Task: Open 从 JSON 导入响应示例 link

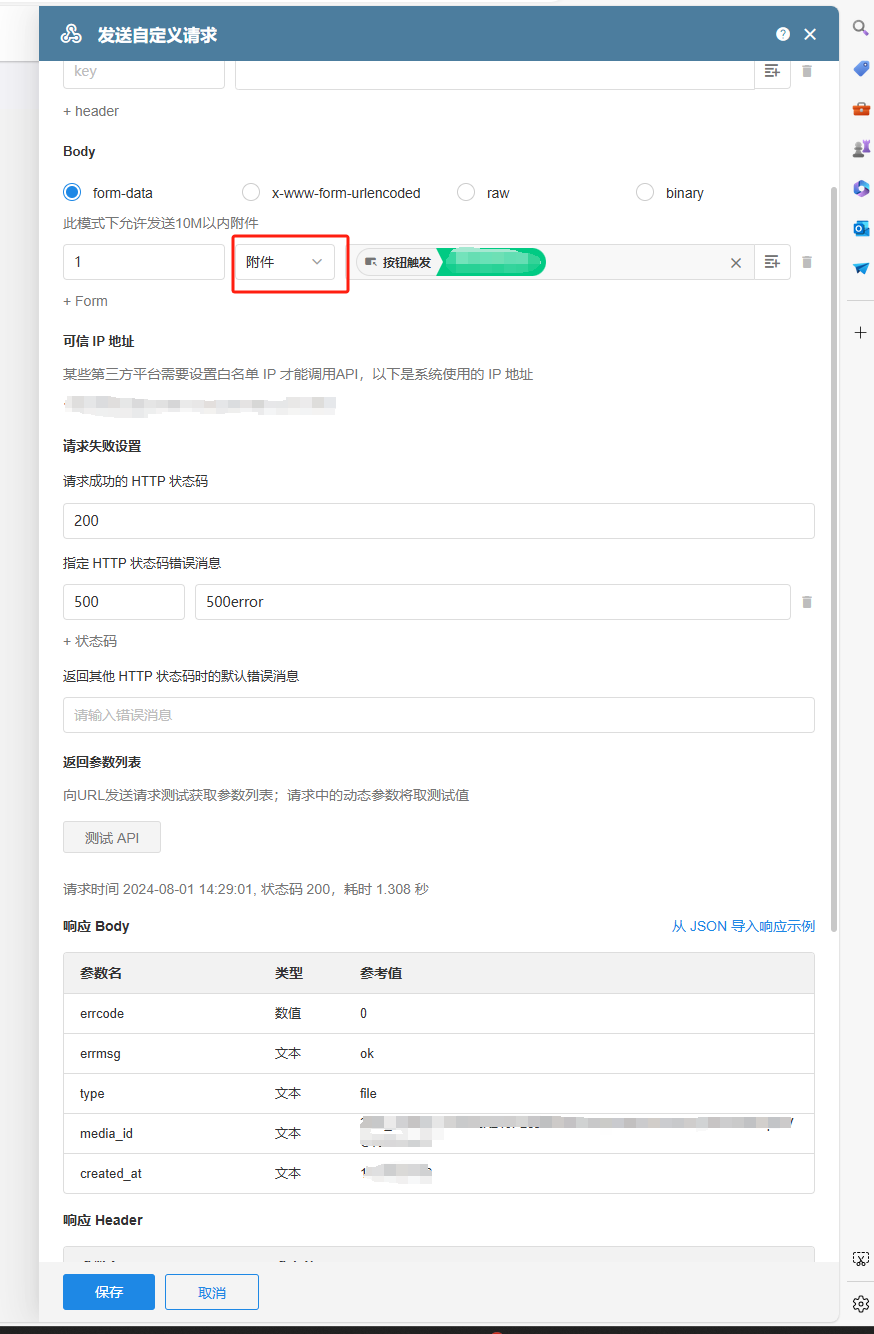Action: coord(743,926)
